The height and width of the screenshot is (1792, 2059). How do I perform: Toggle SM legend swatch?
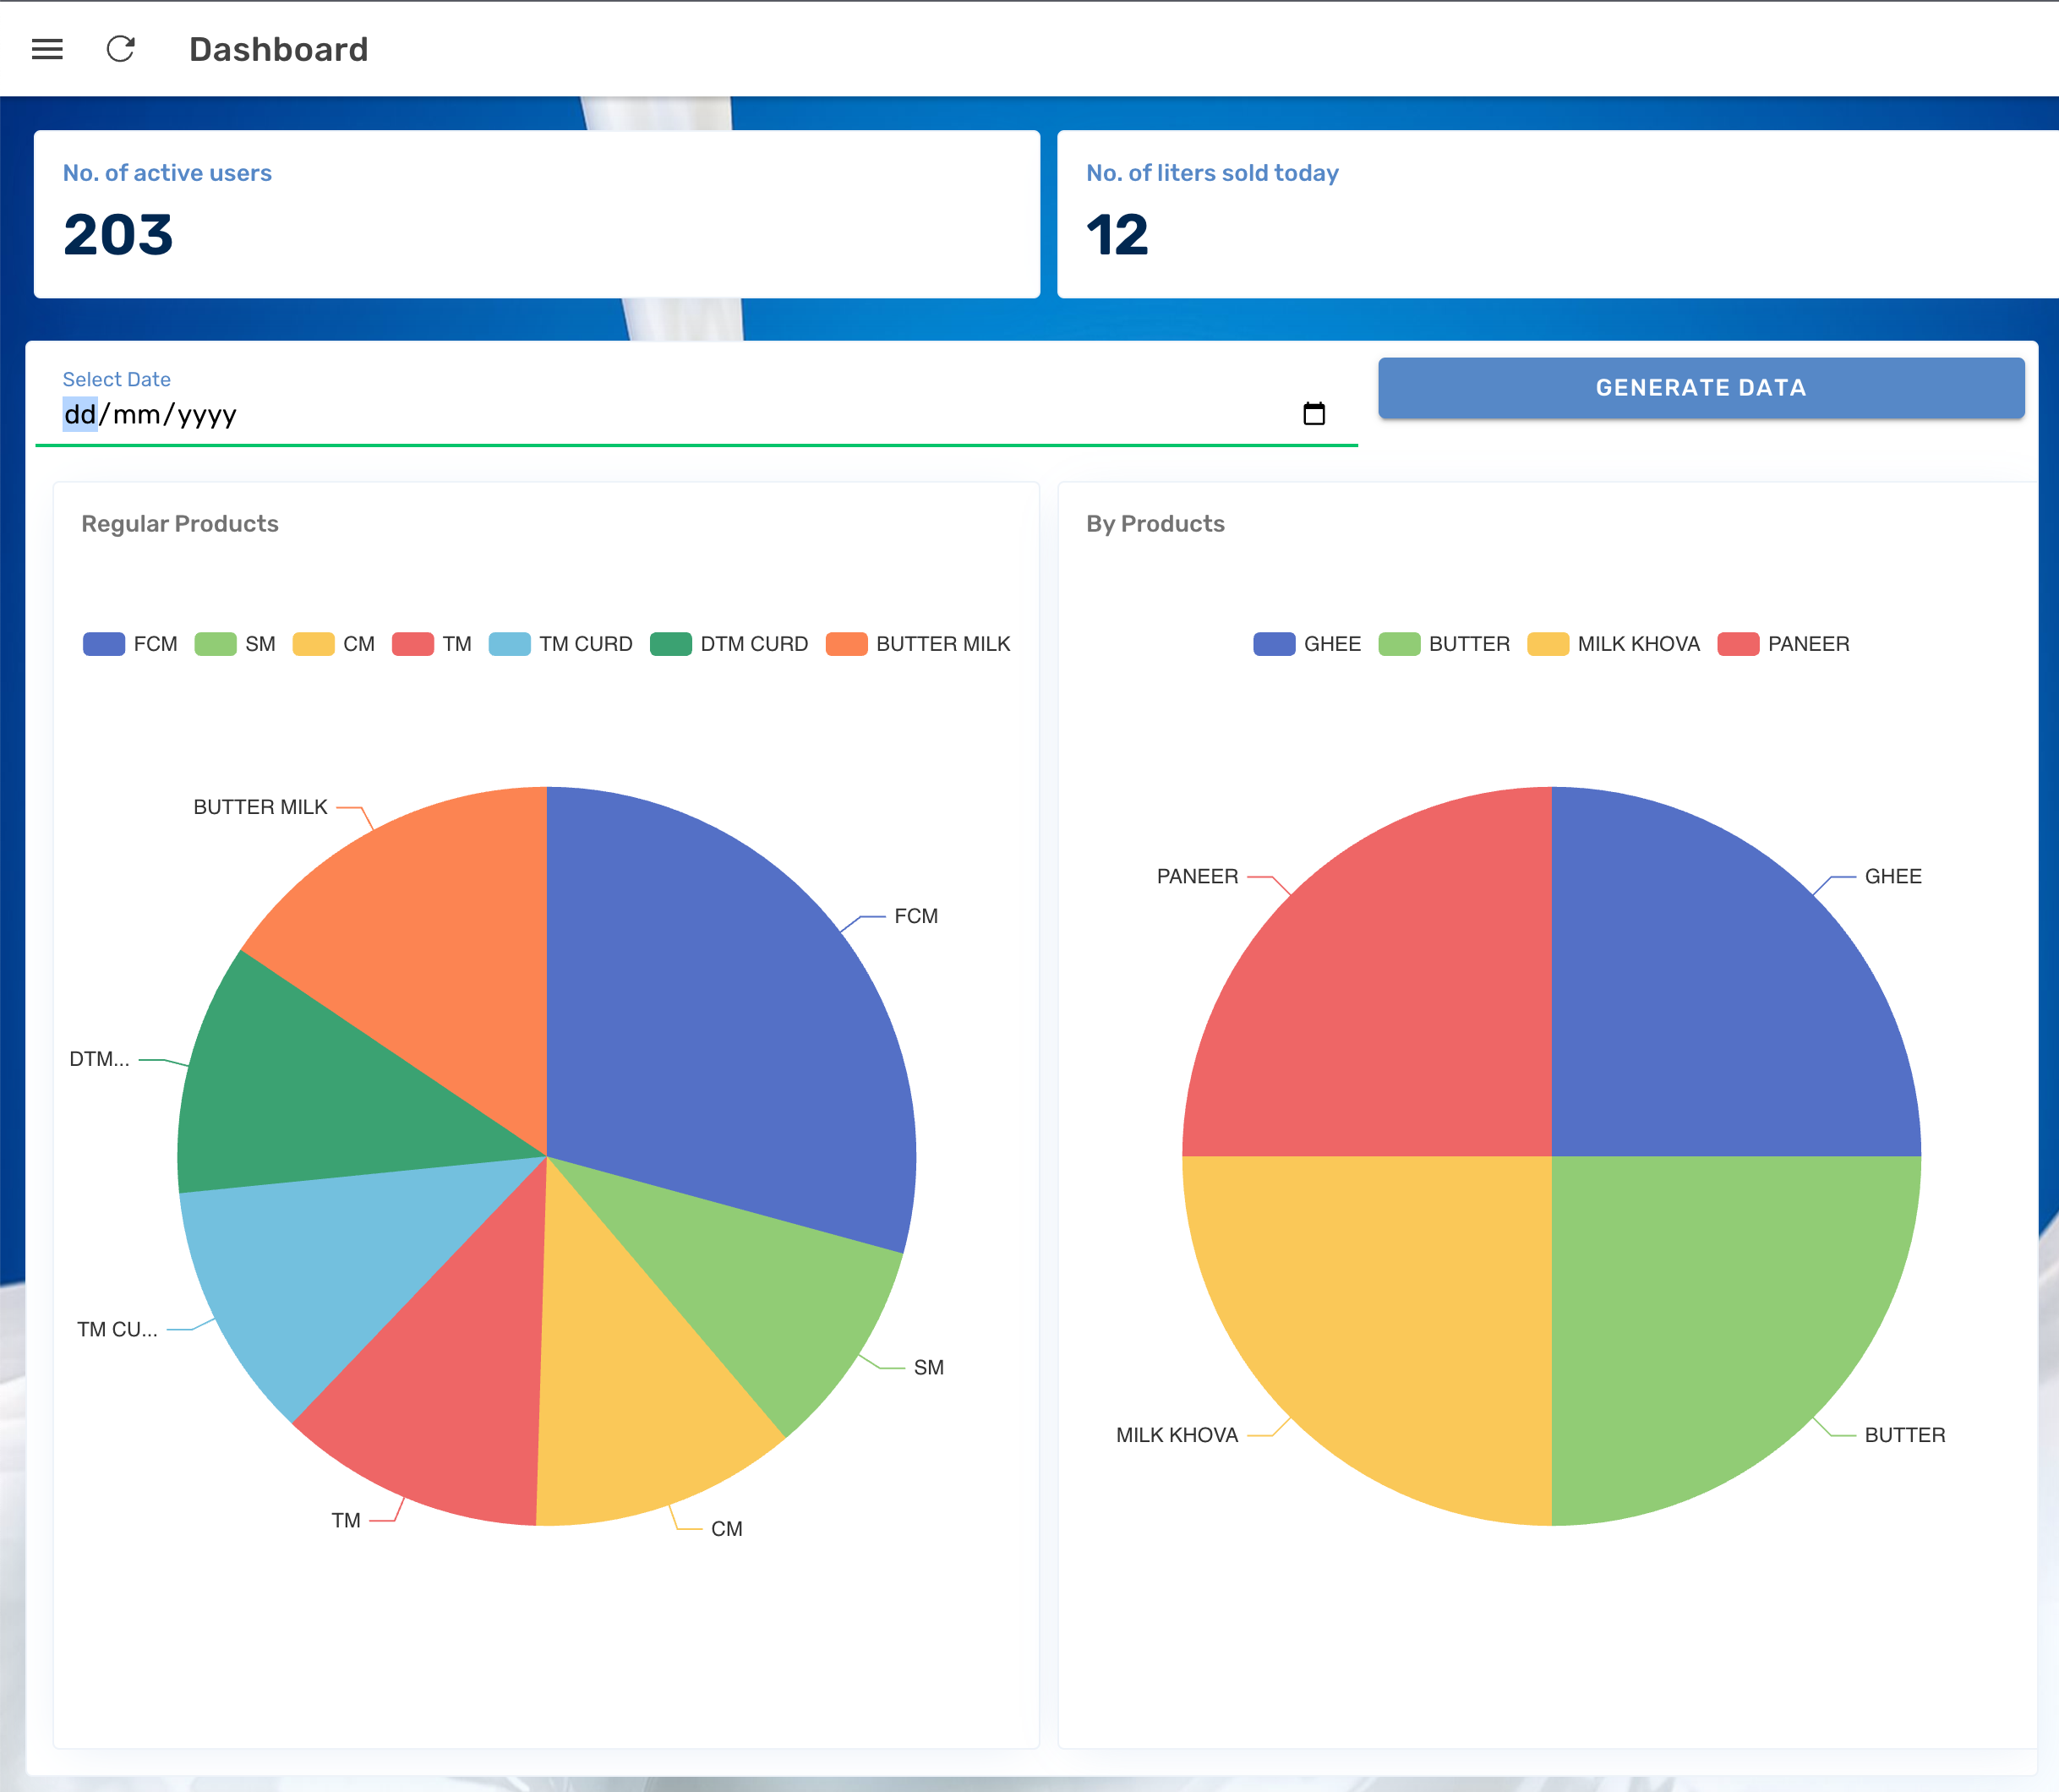tap(215, 644)
